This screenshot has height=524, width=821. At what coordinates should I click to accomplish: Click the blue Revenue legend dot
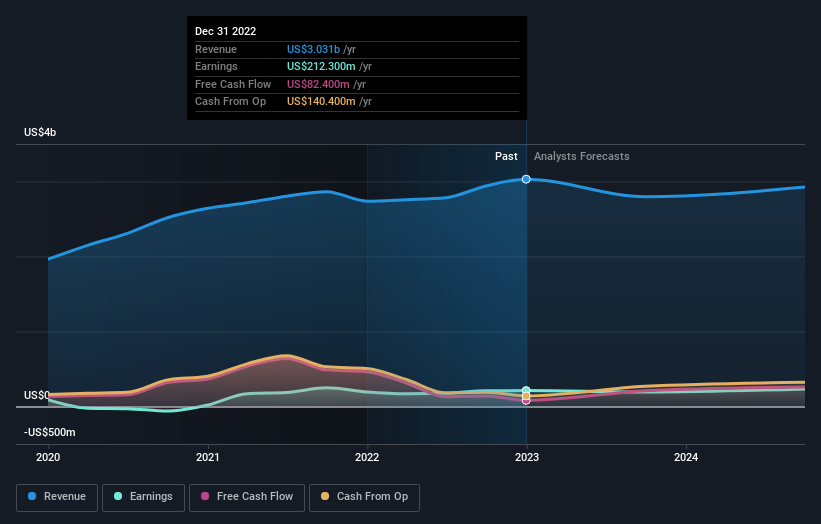click(x=32, y=496)
